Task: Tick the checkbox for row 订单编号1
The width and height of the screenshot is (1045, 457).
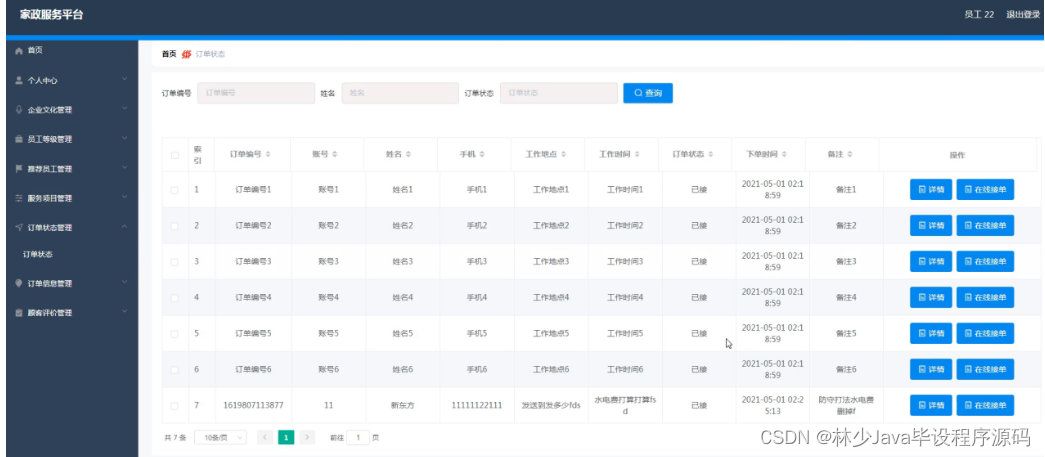Action: pyautogui.click(x=175, y=190)
